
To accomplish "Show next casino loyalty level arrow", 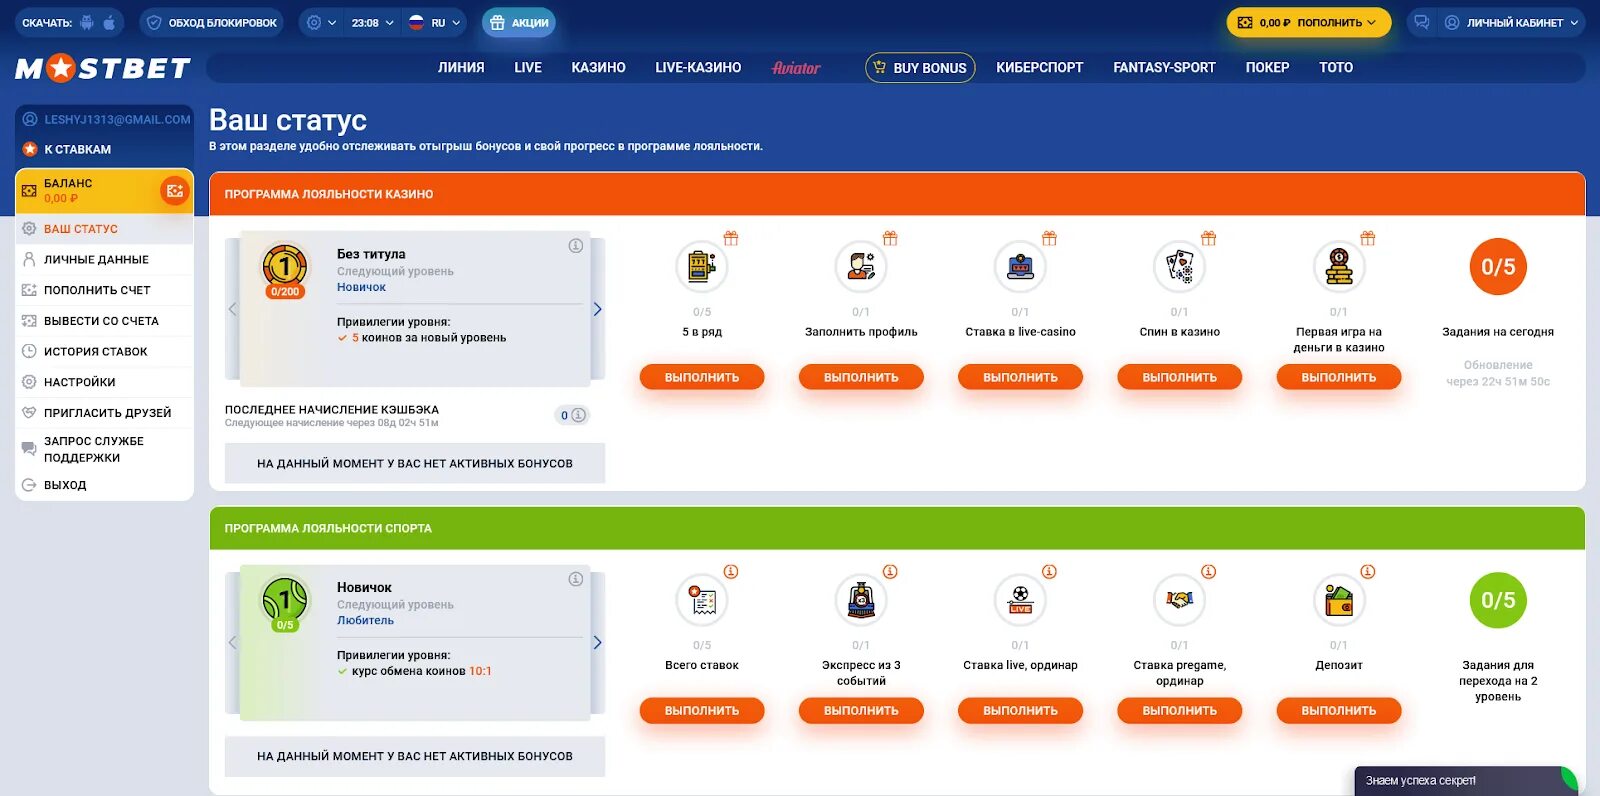I will pyautogui.click(x=597, y=309).
